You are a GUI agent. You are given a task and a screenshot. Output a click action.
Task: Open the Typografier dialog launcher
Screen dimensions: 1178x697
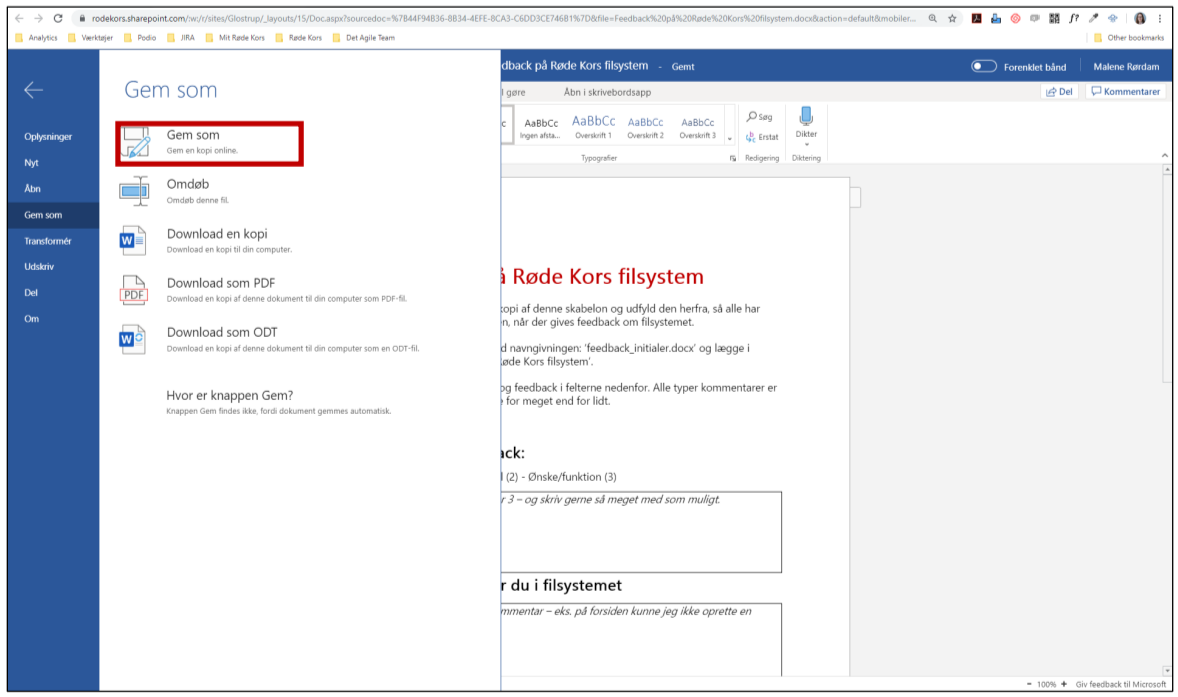pos(732,158)
